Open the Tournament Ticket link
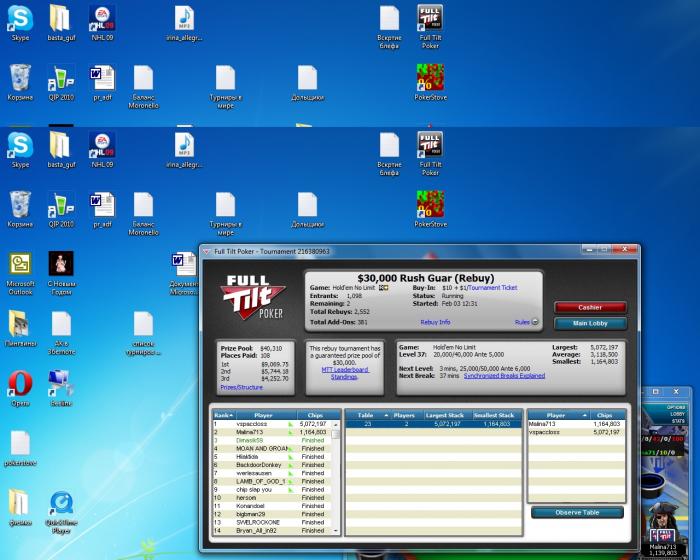 (493, 288)
